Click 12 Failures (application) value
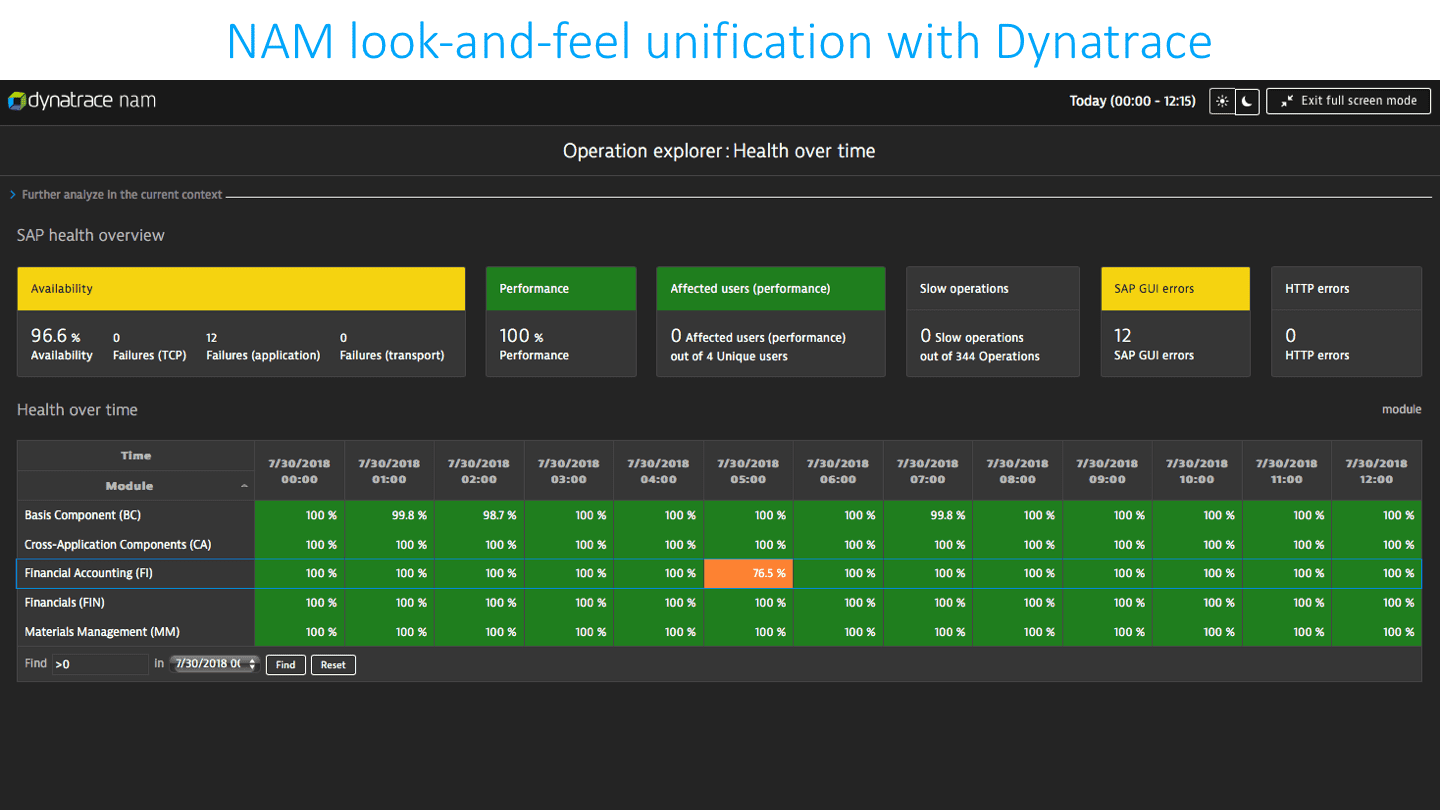The height and width of the screenshot is (810, 1440). coord(263,347)
